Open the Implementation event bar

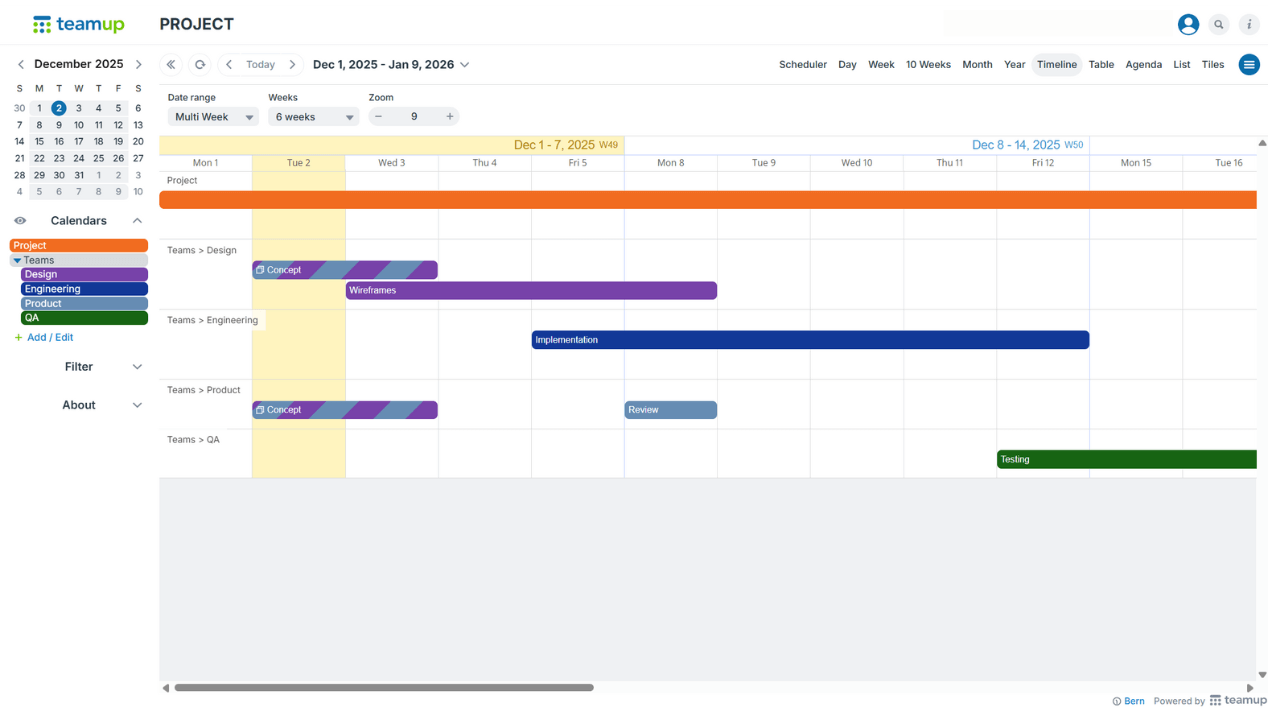coord(809,340)
